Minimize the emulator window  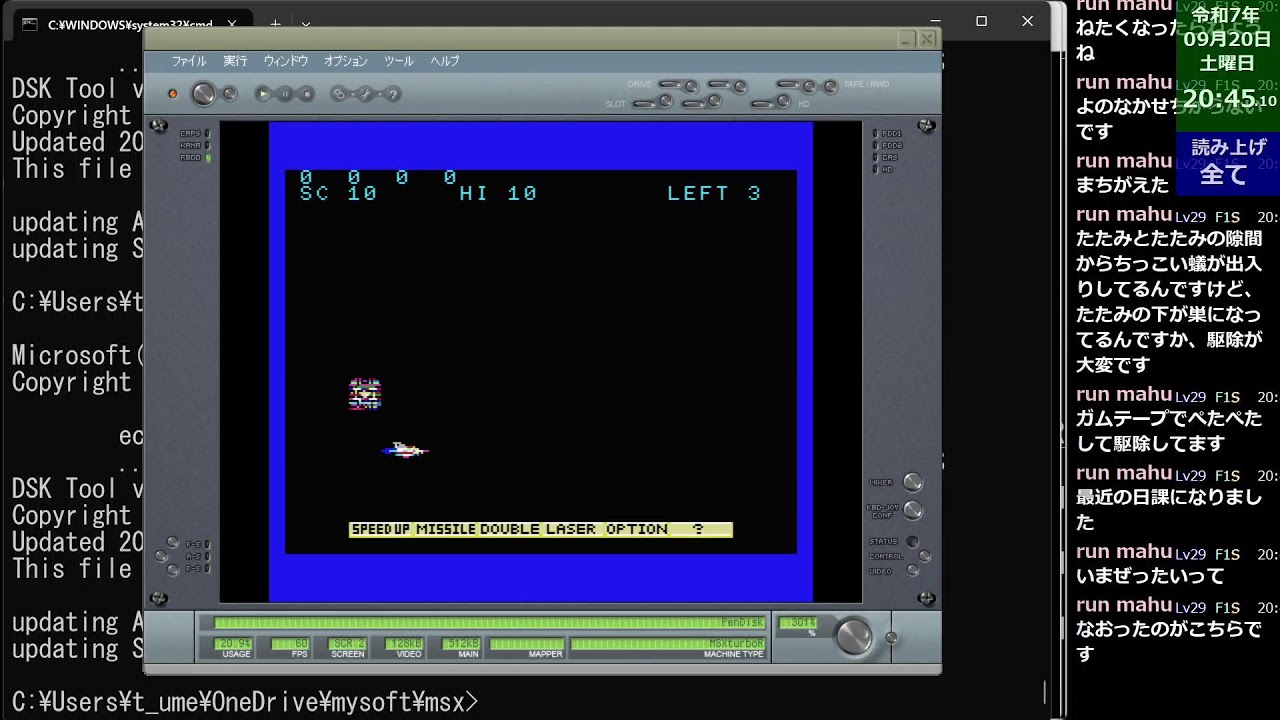point(905,39)
